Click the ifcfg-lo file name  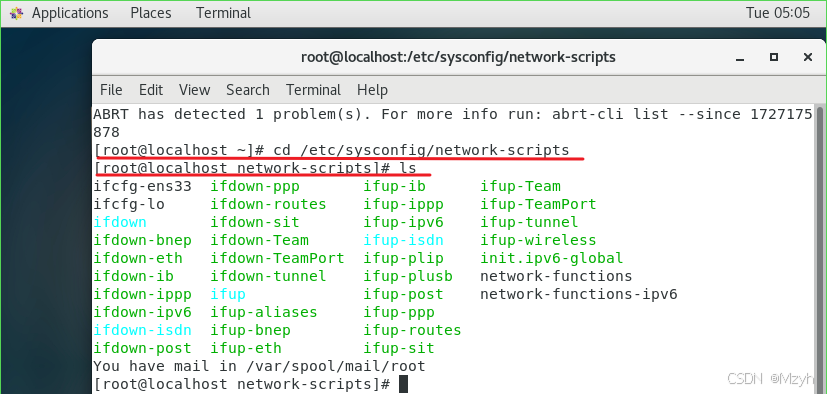pos(129,204)
